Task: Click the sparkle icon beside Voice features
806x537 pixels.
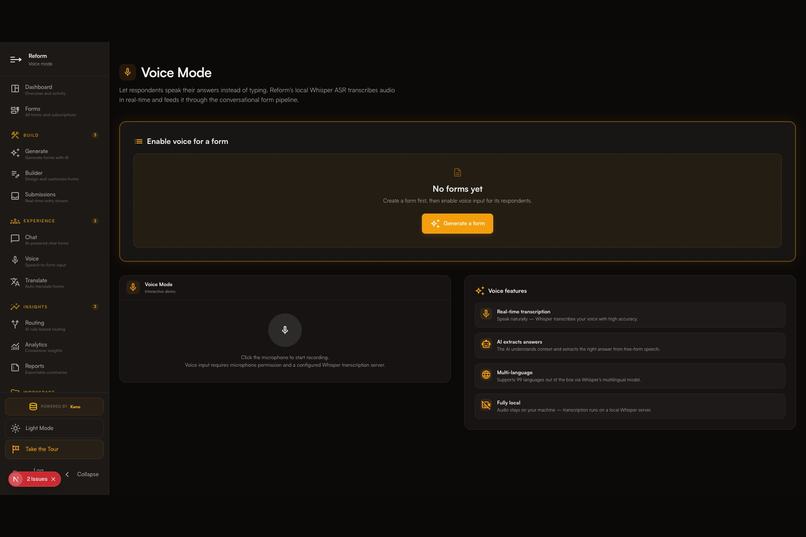Action: point(480,291)
